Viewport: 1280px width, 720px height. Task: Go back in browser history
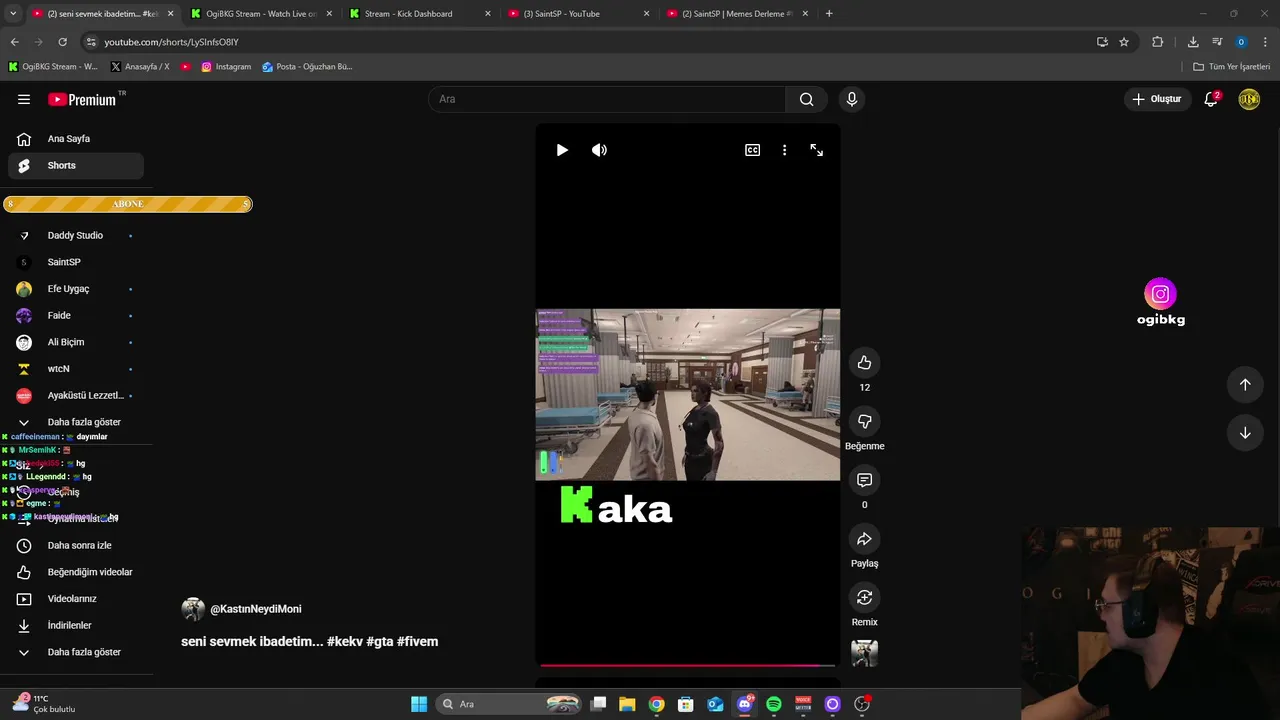pyautogui.click(x=14, y=42)
